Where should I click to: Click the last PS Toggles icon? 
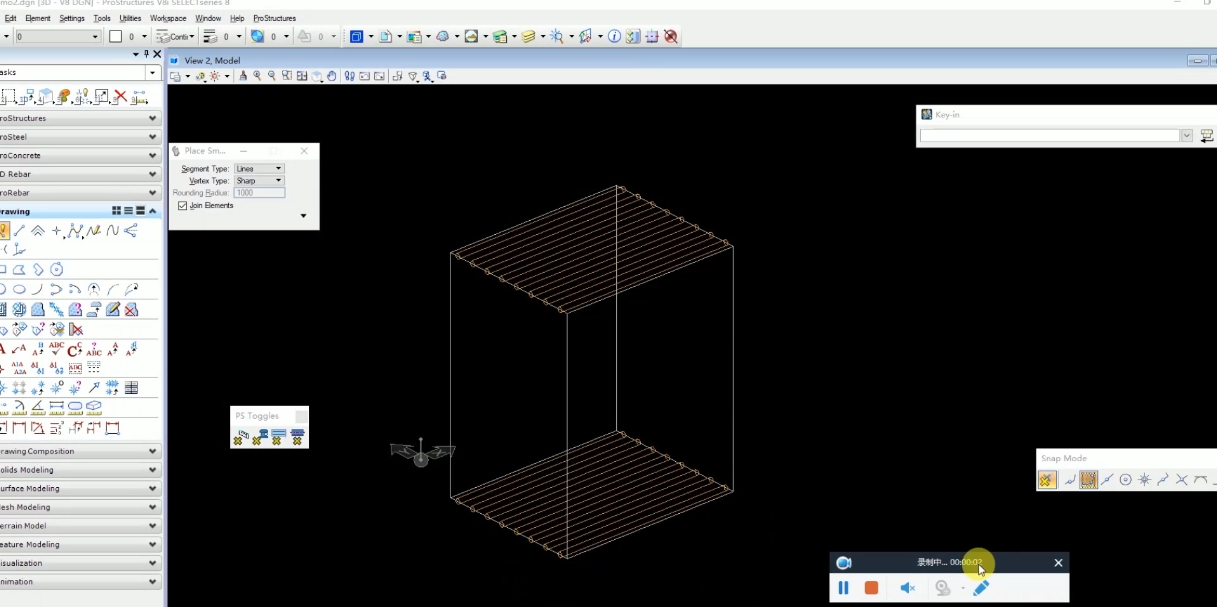298,437
